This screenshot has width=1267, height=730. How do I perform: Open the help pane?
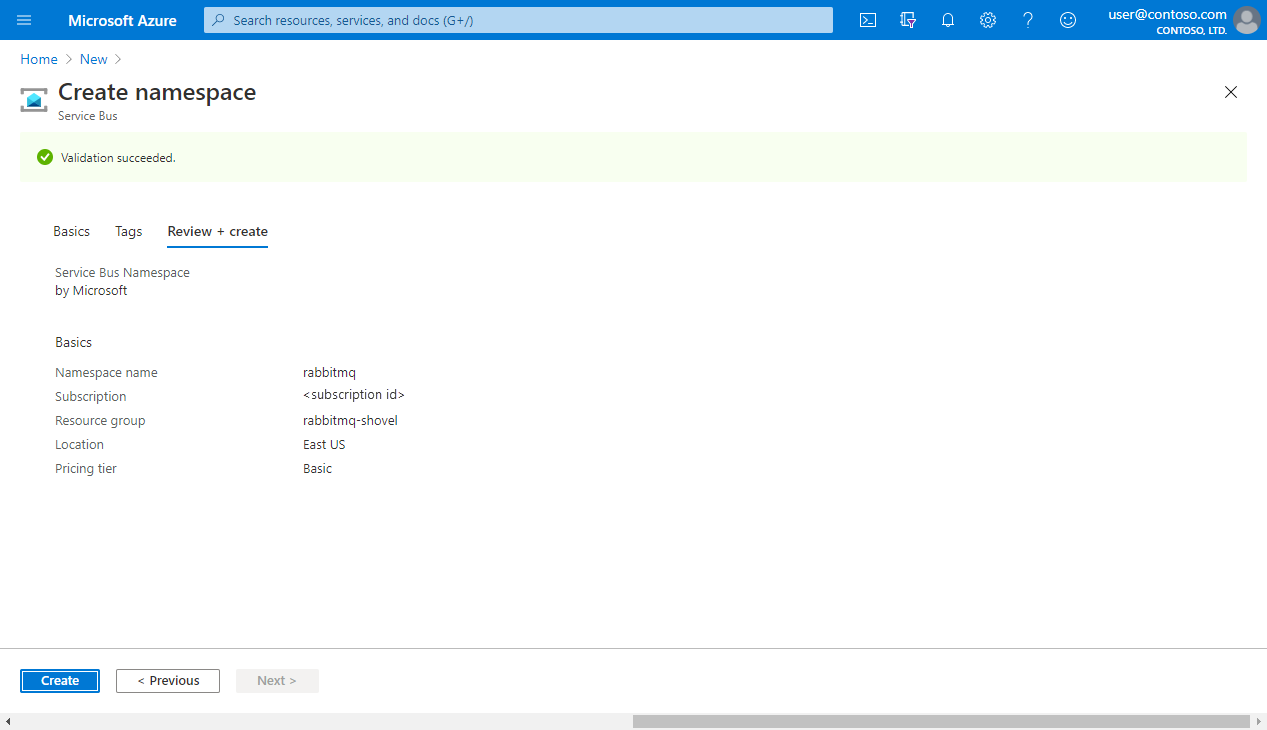pyautogui.click(x=1027, y=20)
